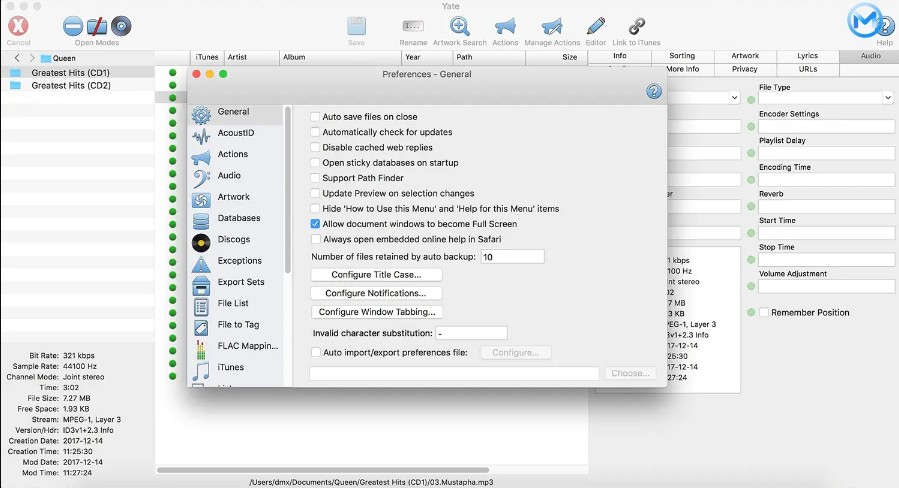899x488 pixels.
Task: Click the auto backup file count field
Action: click(512, 257)
